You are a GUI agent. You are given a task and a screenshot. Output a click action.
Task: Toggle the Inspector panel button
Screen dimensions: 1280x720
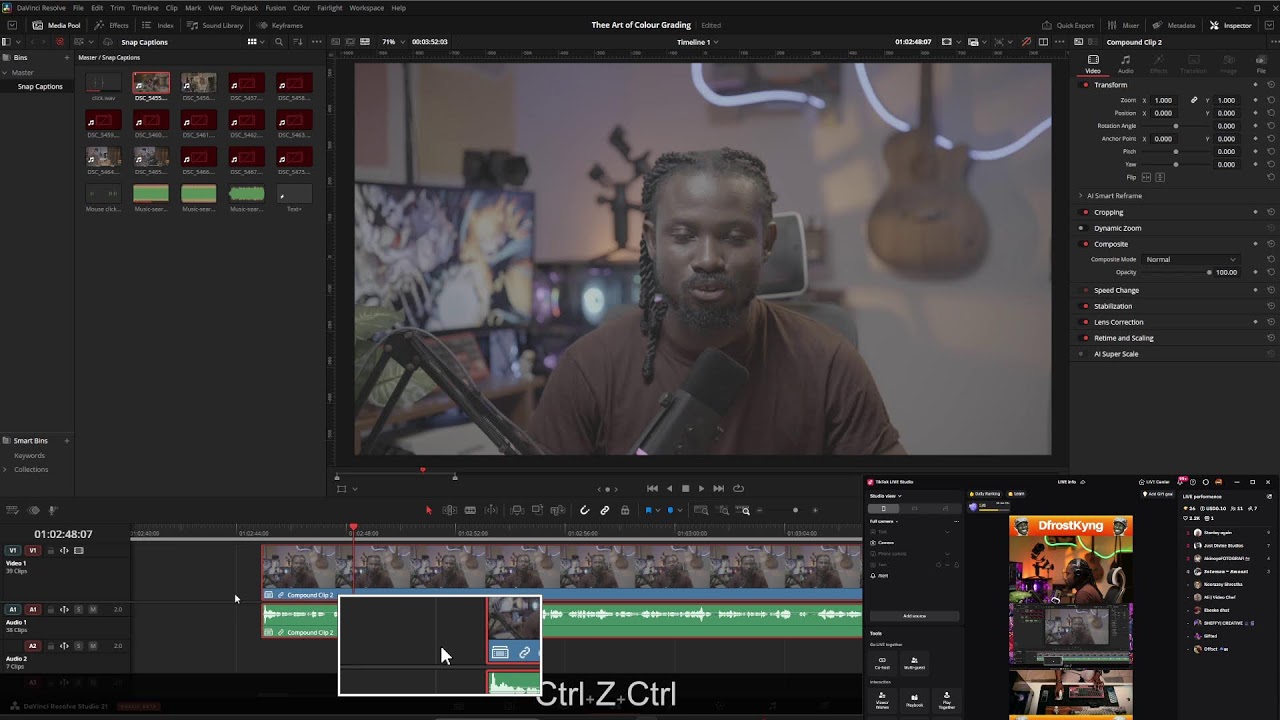(1231, 25)
